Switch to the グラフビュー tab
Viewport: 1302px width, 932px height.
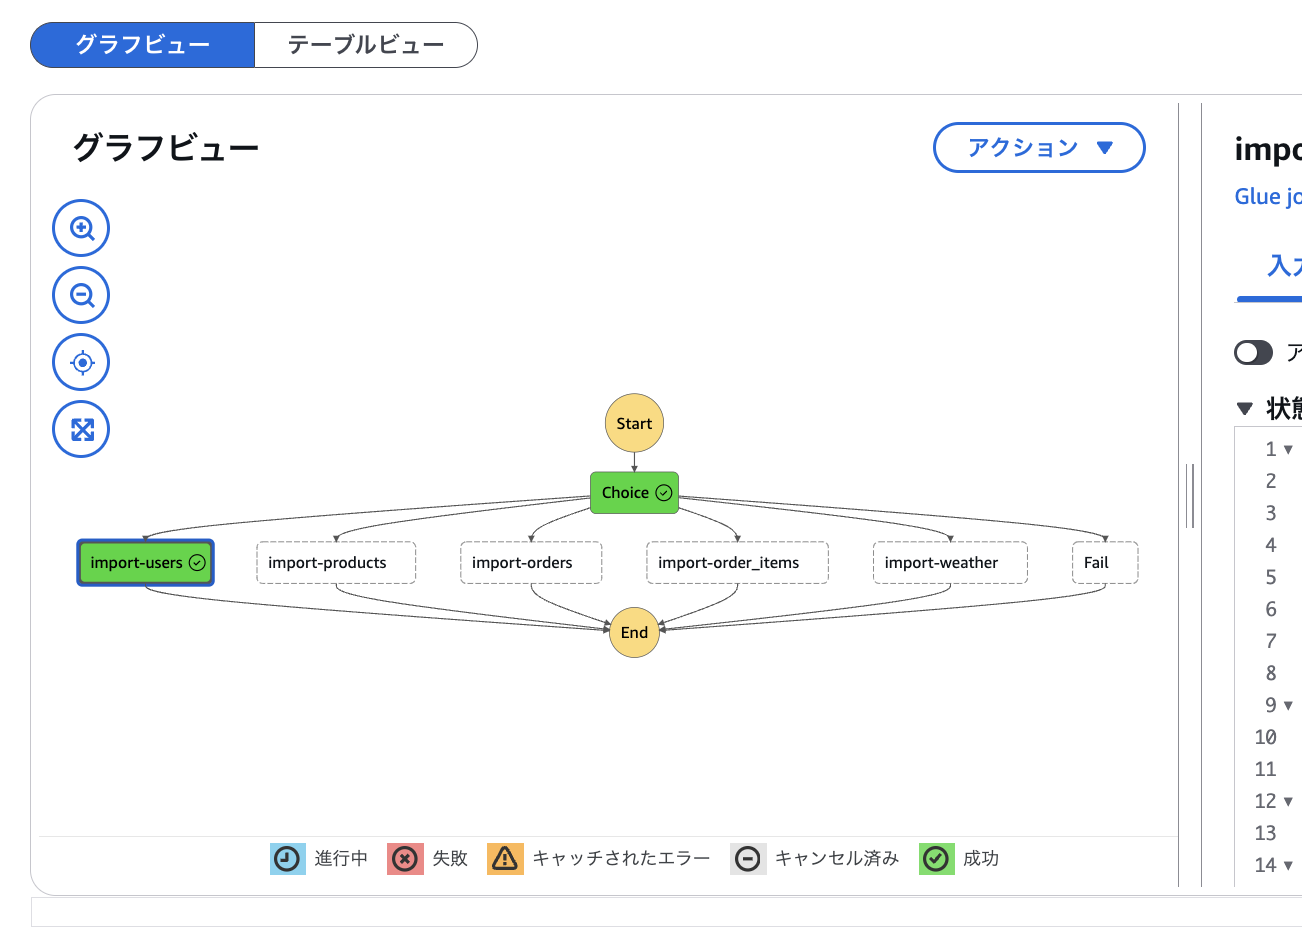click(143, 45)
